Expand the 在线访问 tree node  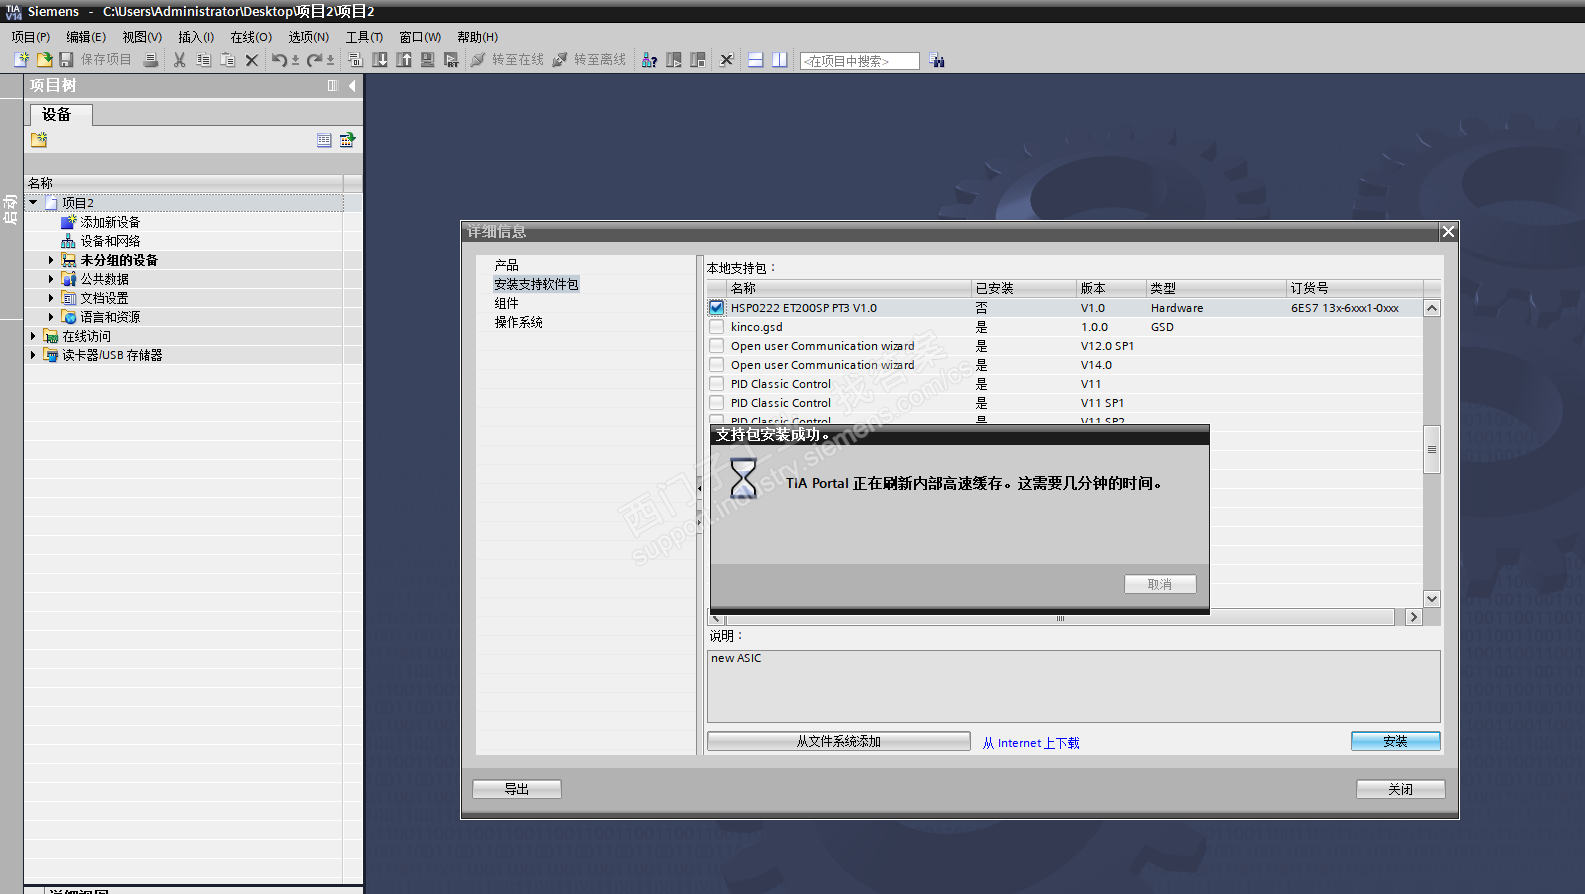33,336
